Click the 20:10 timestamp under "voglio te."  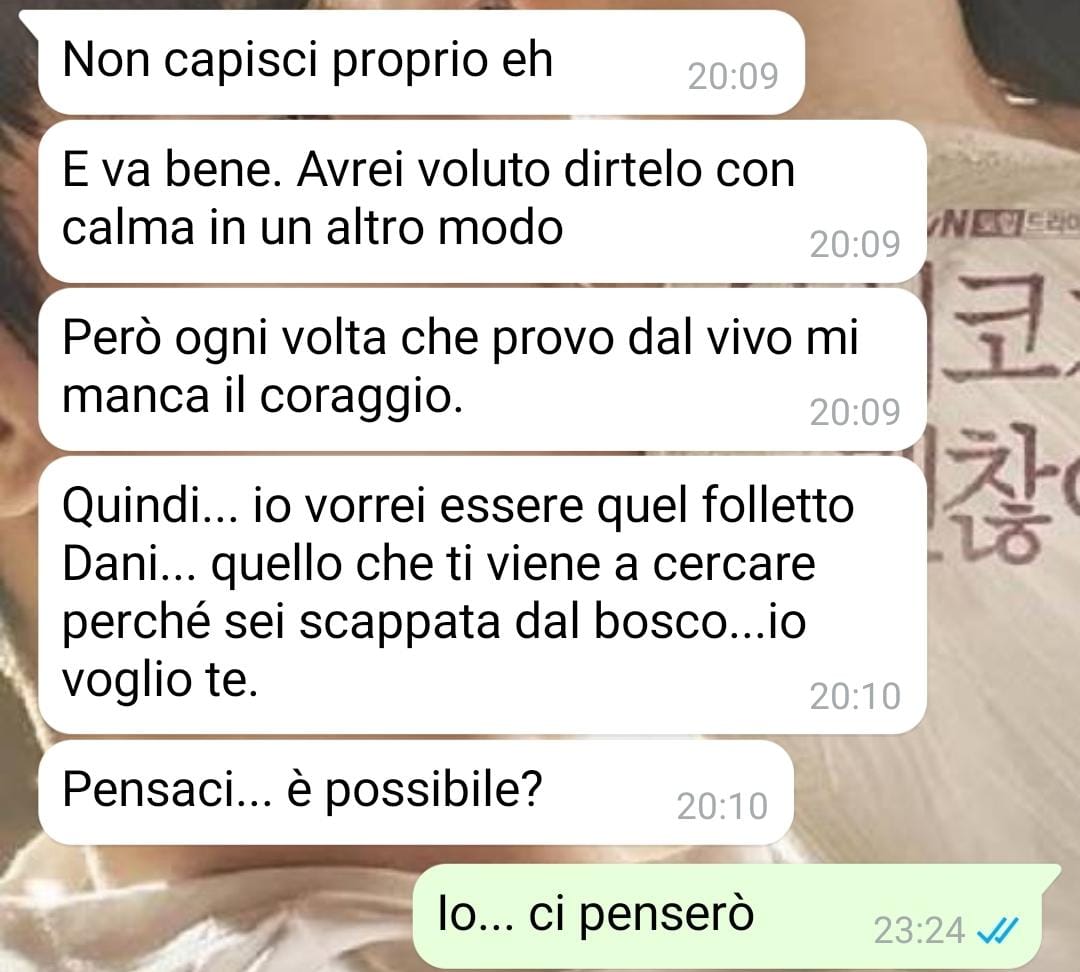(x=855, y=696)
